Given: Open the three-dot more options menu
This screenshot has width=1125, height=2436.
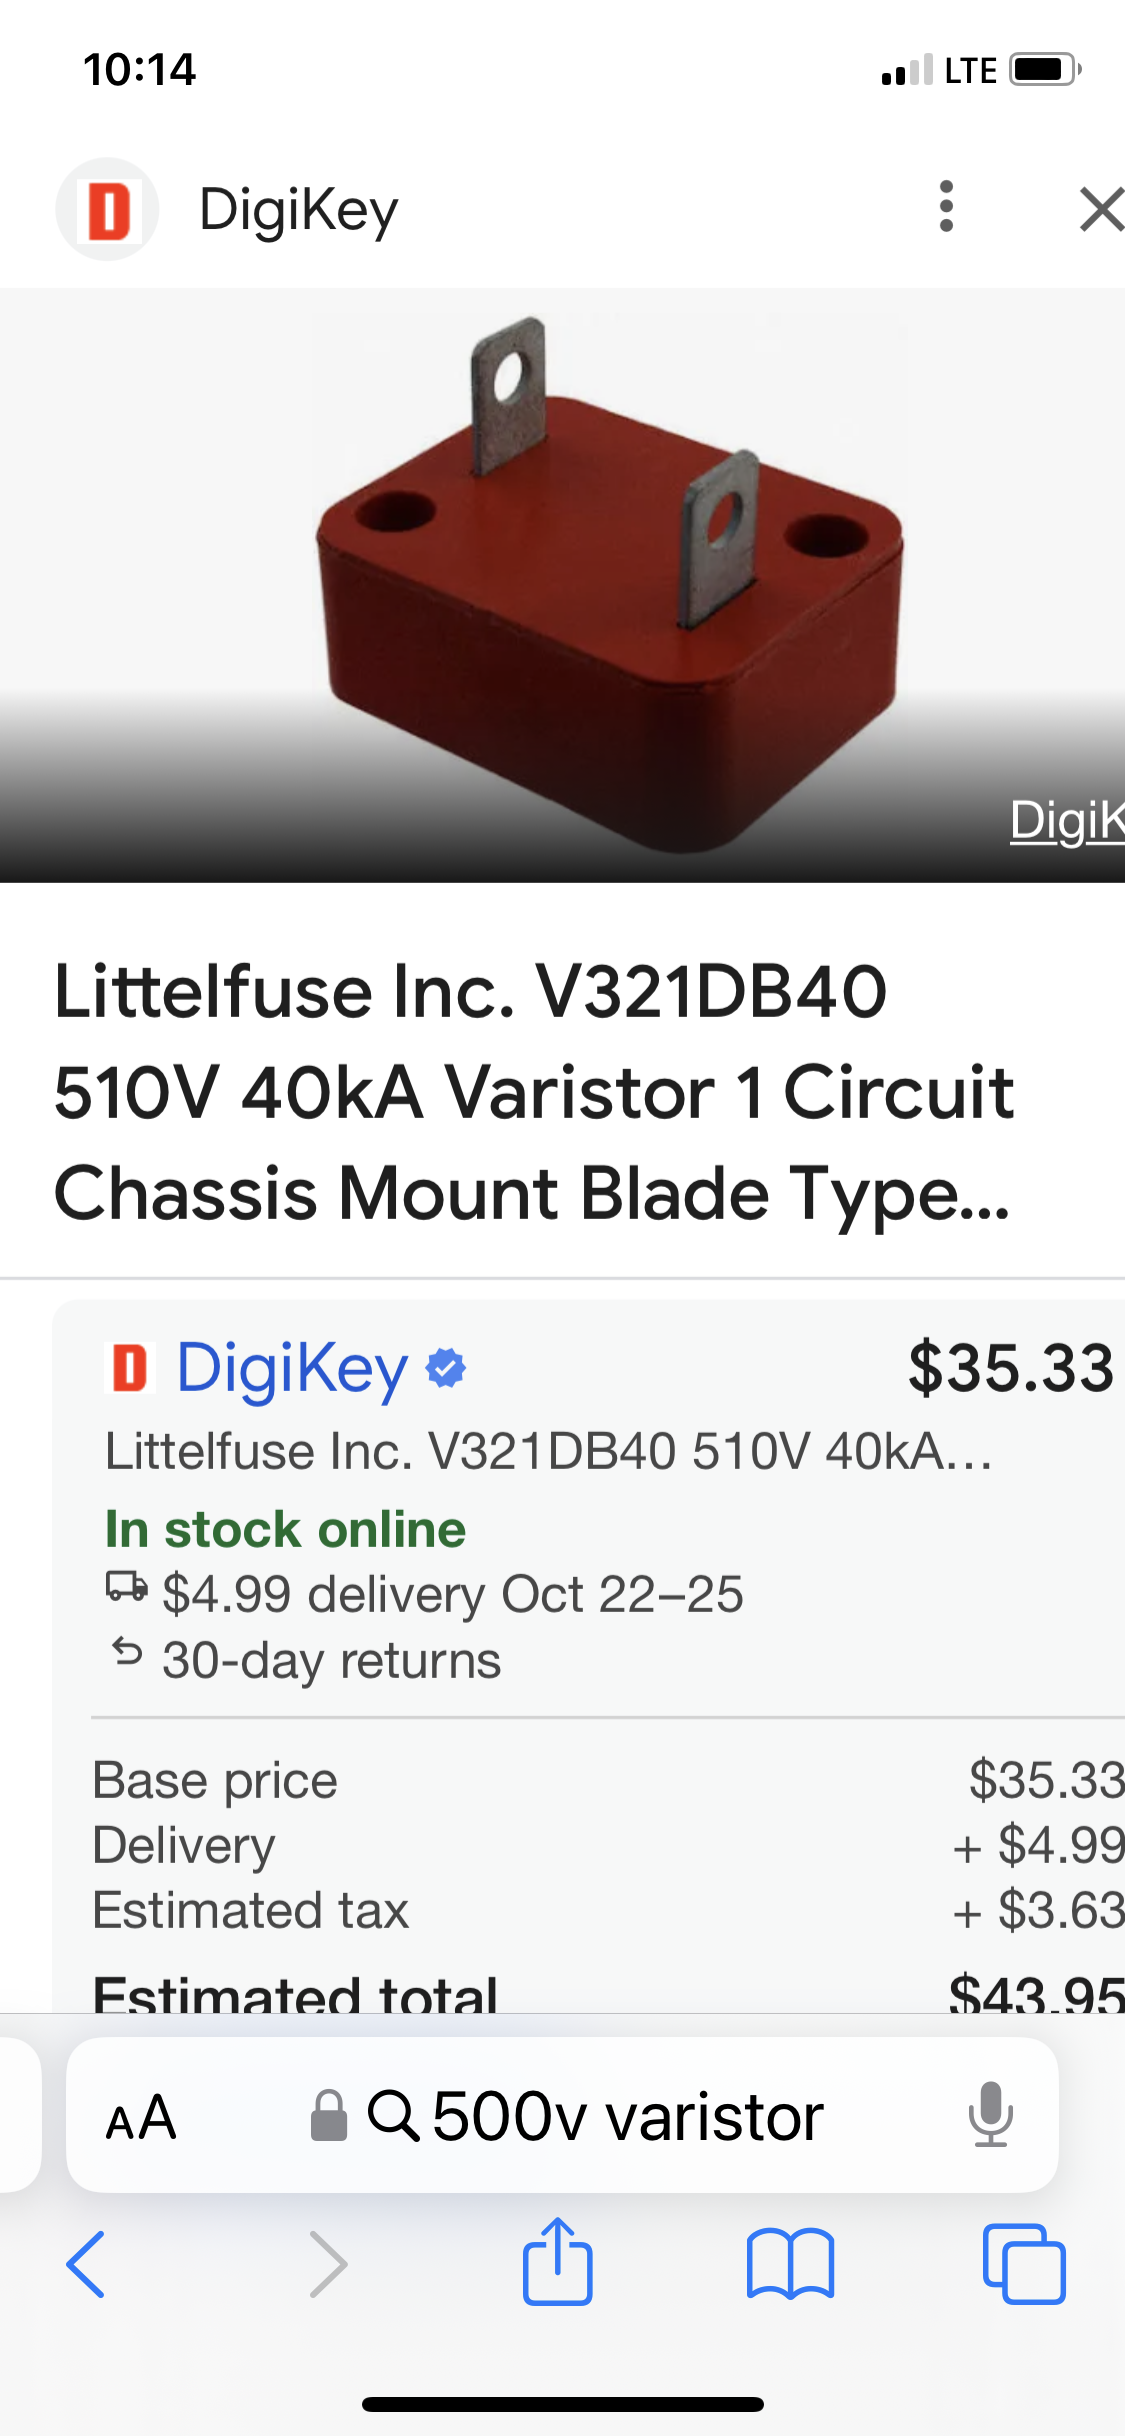Looking at the screenshot, I should click(x=946, y=207).
